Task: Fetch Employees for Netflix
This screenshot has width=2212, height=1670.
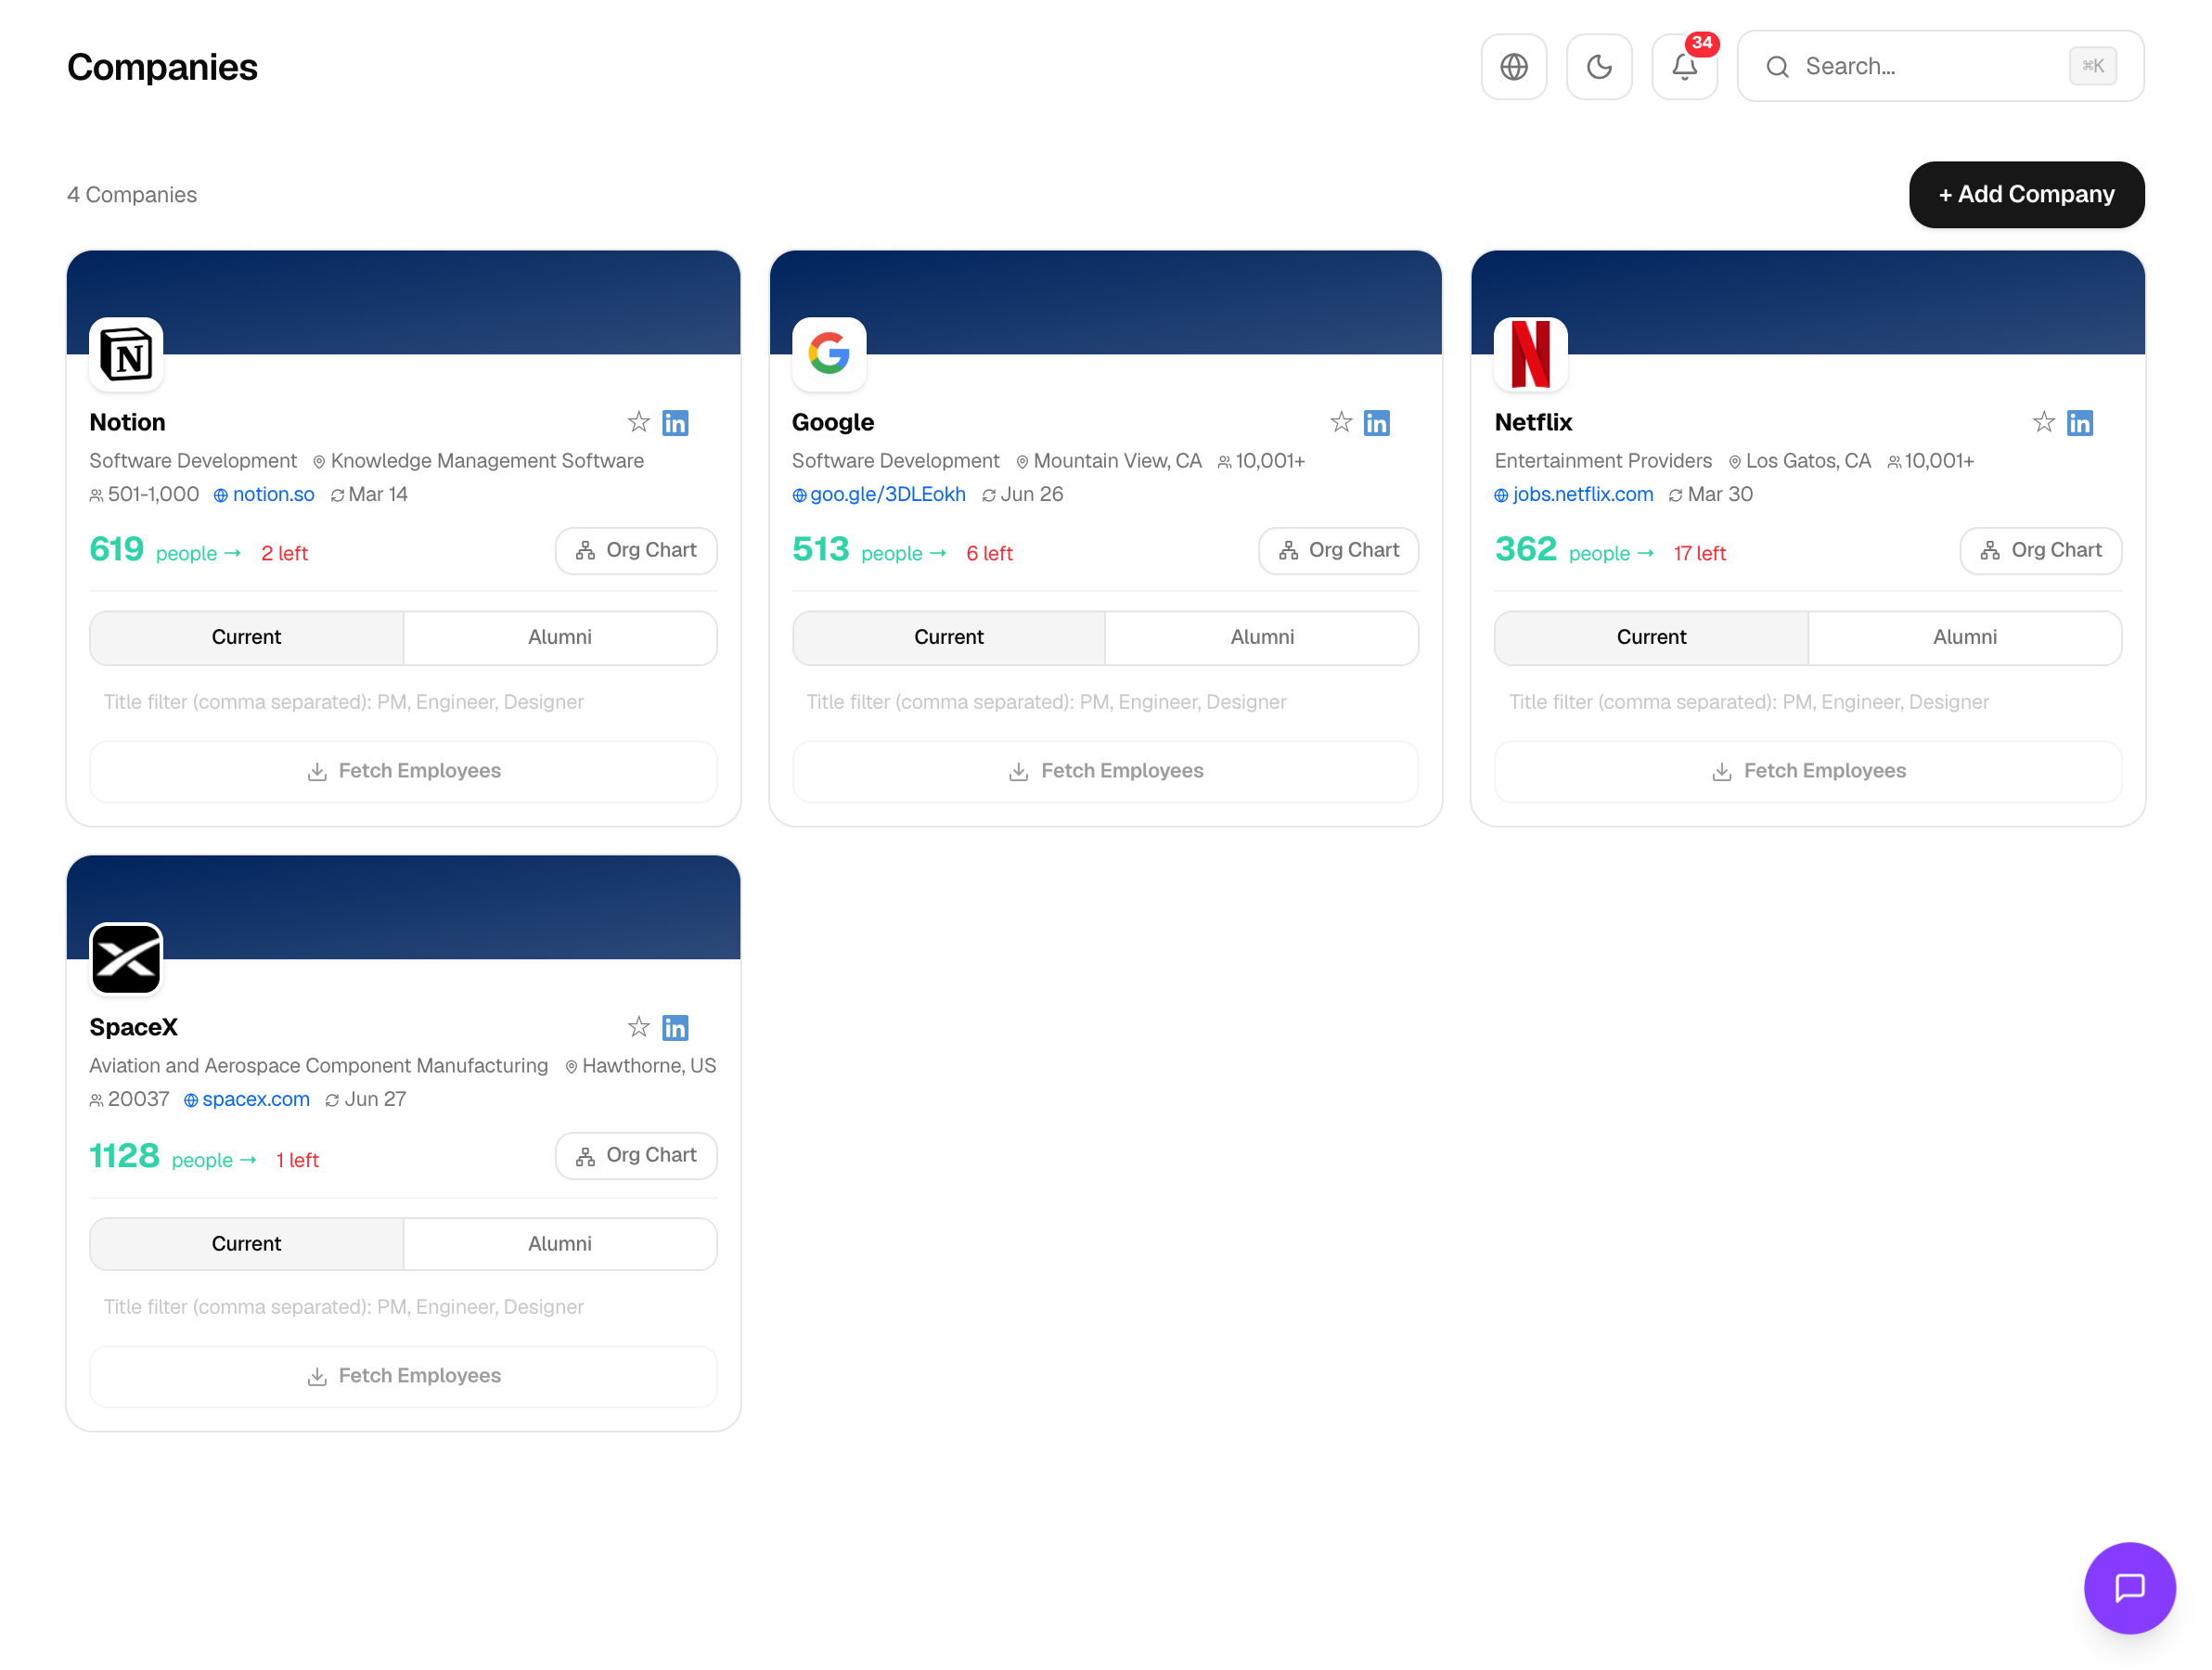Action: pos(1808,771)
